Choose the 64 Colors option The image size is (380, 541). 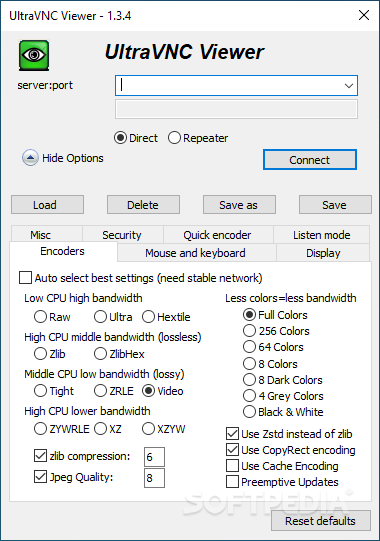coord(249,347)
